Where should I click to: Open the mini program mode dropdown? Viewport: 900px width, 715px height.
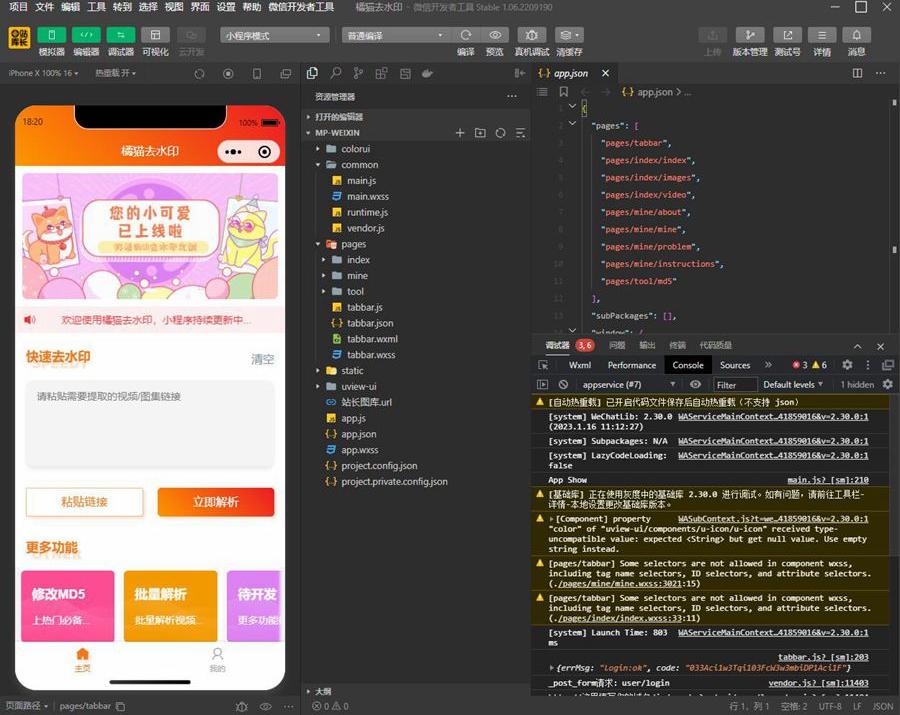point(274,36)
